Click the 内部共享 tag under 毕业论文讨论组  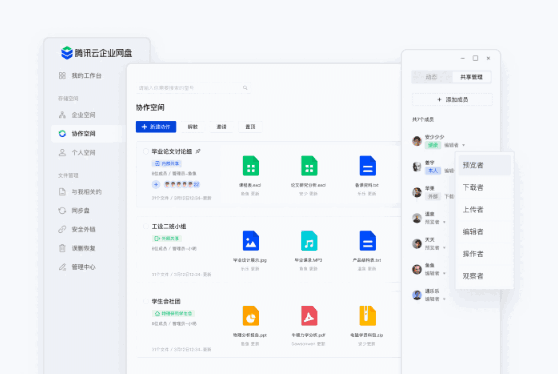[x=167, y=163]
